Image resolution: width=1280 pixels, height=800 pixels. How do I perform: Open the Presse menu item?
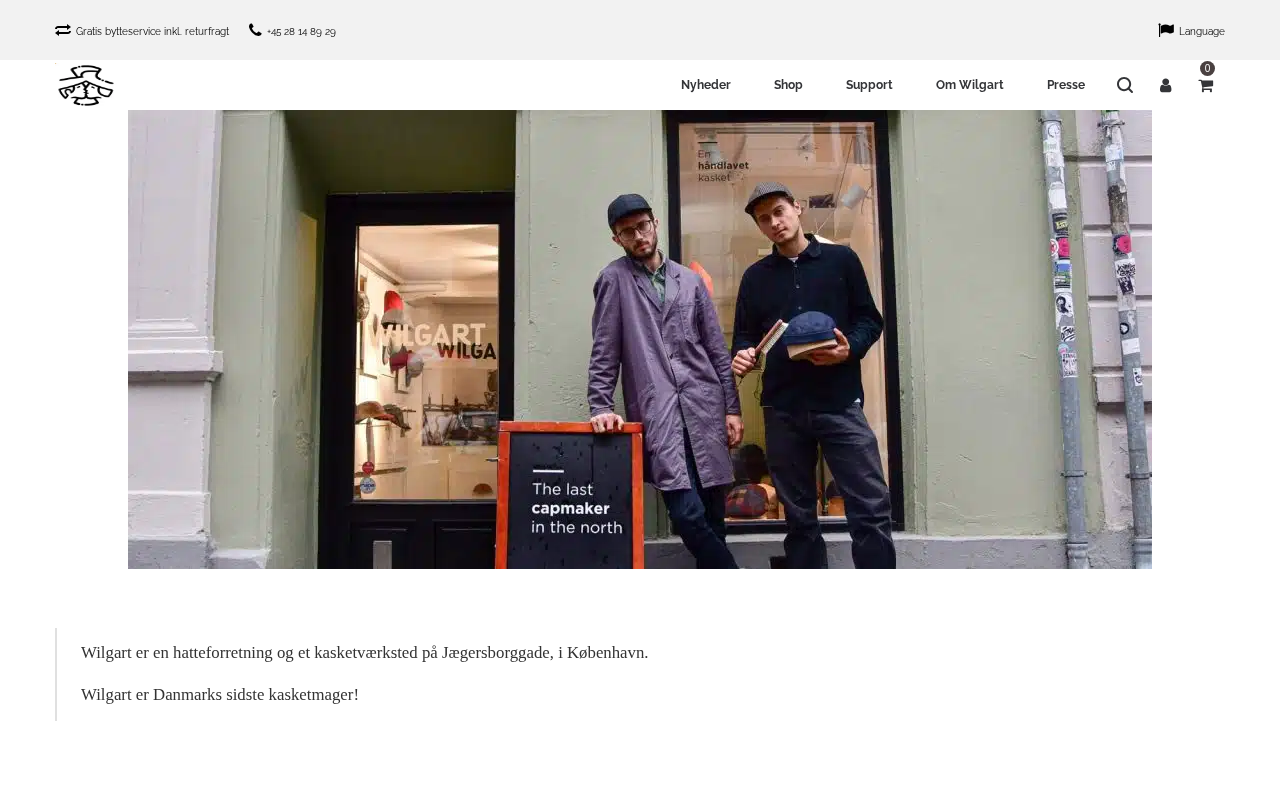pyautogui.click(x=1066, y=85)
